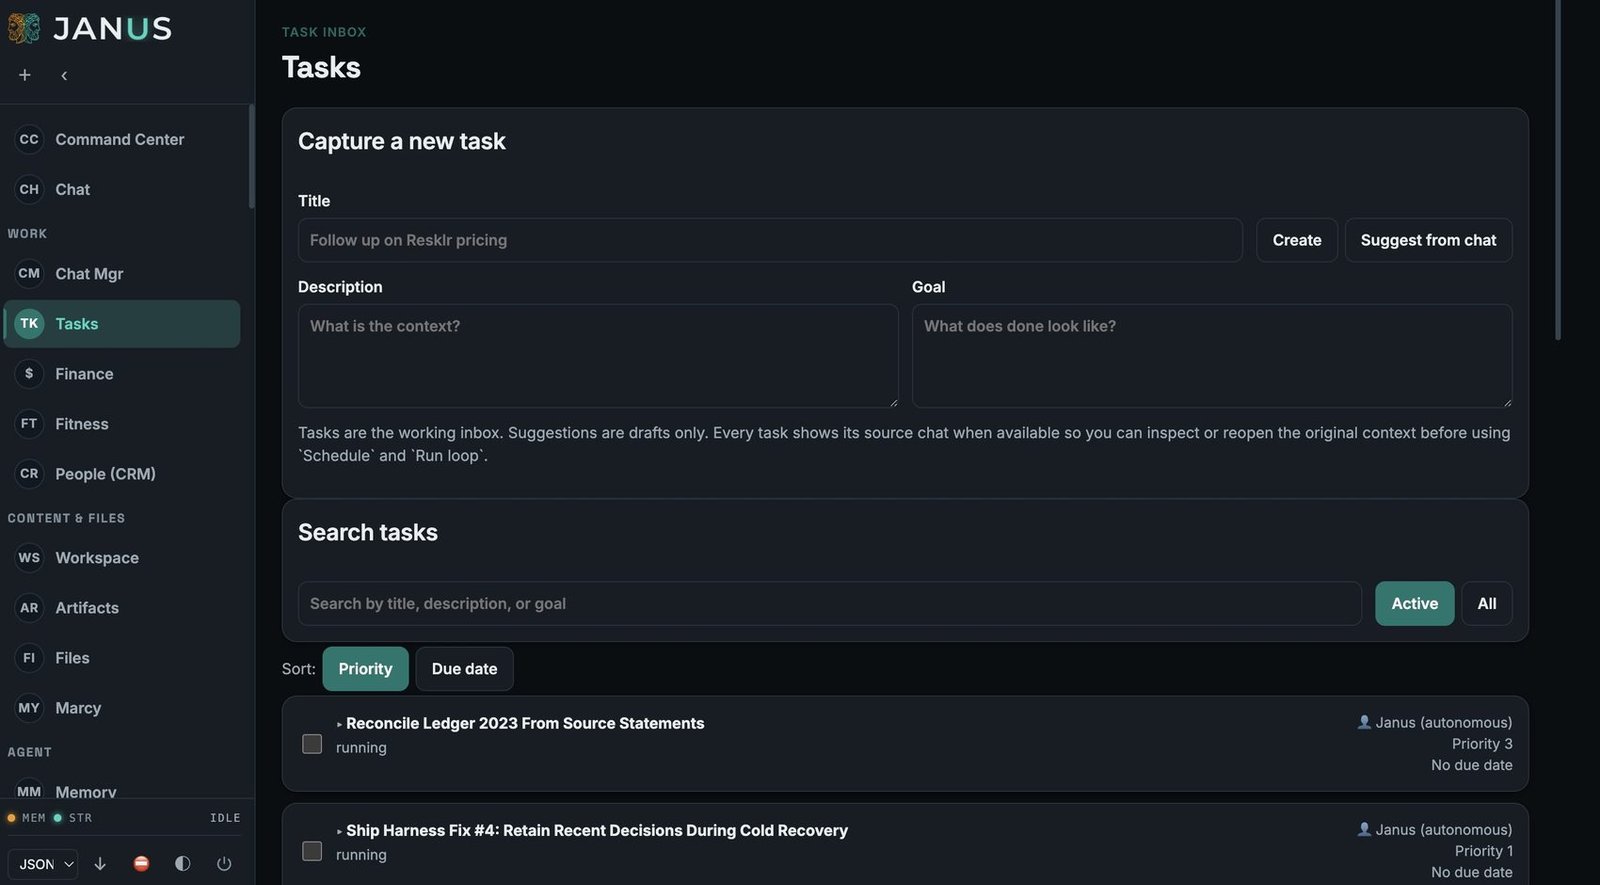Click the MEM status indicator

tap(27, 818)
